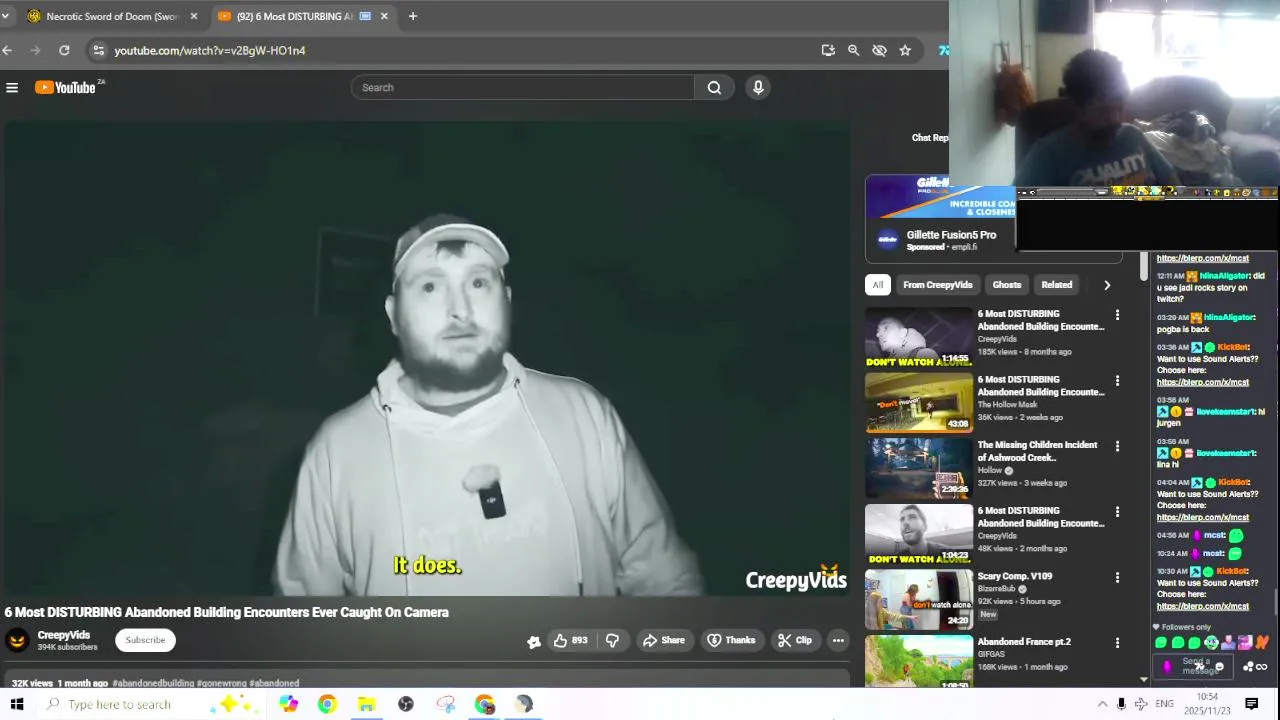Open the zoom magnifier in address bar
Screen dimensions: 1280x720
coord(853,50)
